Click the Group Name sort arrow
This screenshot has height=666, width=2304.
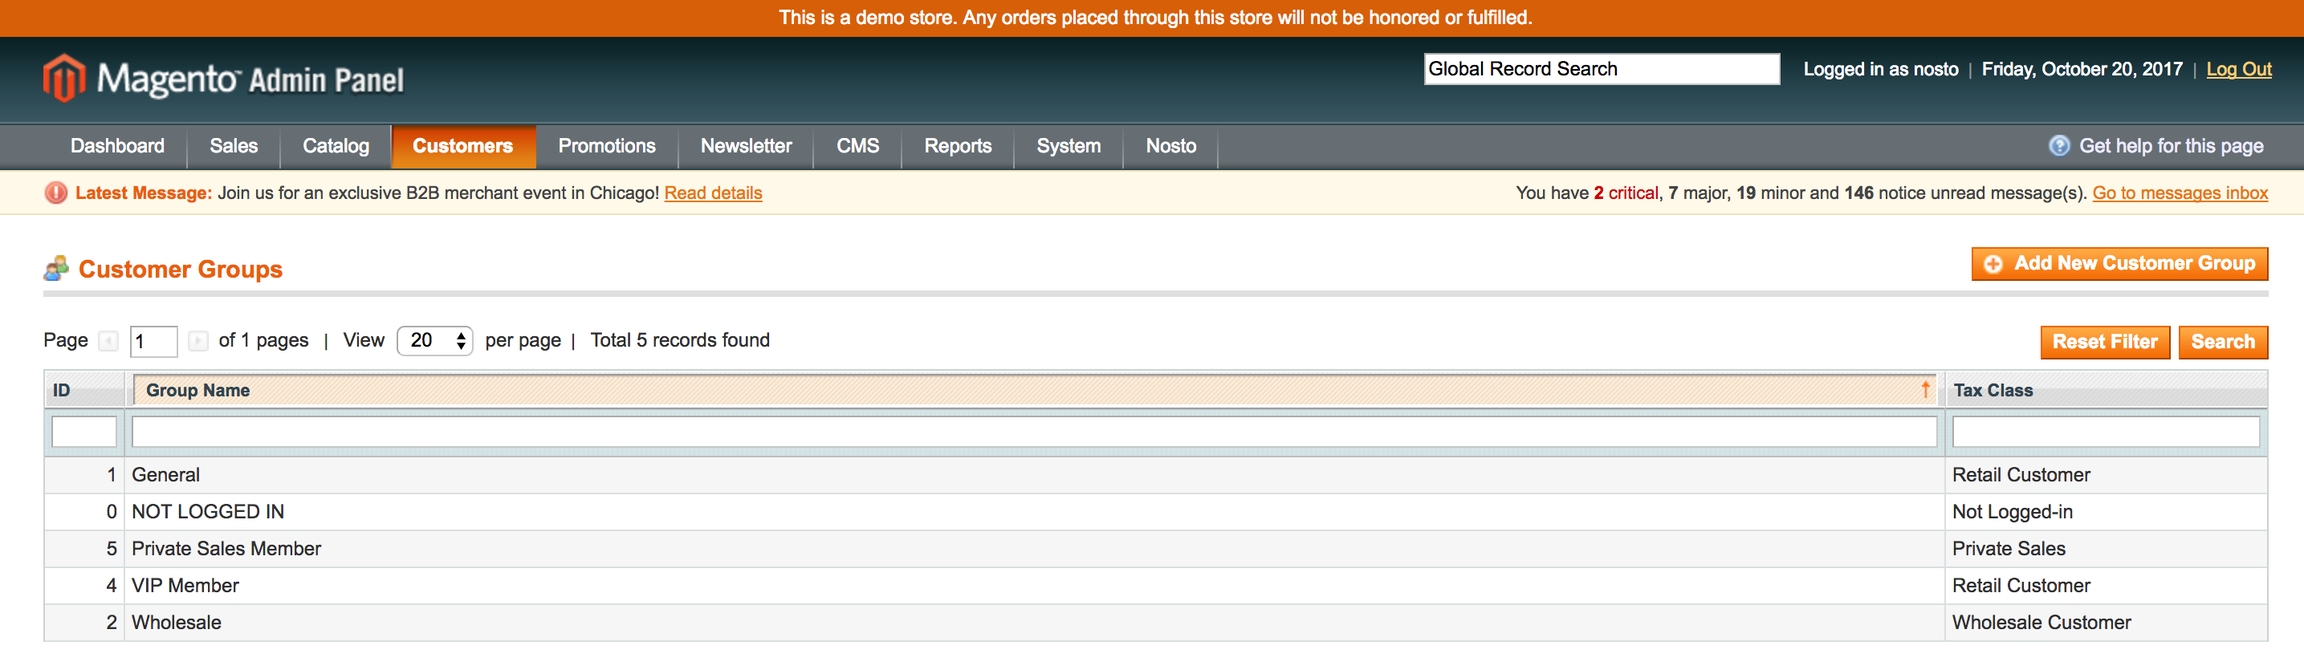[1925, 390]
